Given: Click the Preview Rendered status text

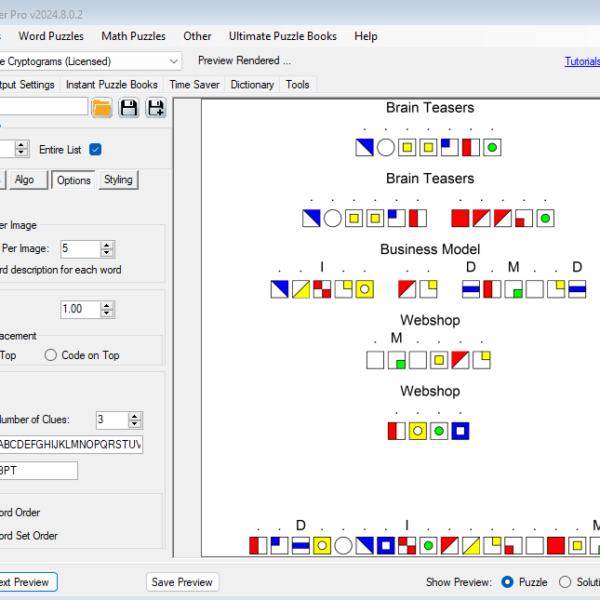Looking at the screenshot, I should coord(244,60).
